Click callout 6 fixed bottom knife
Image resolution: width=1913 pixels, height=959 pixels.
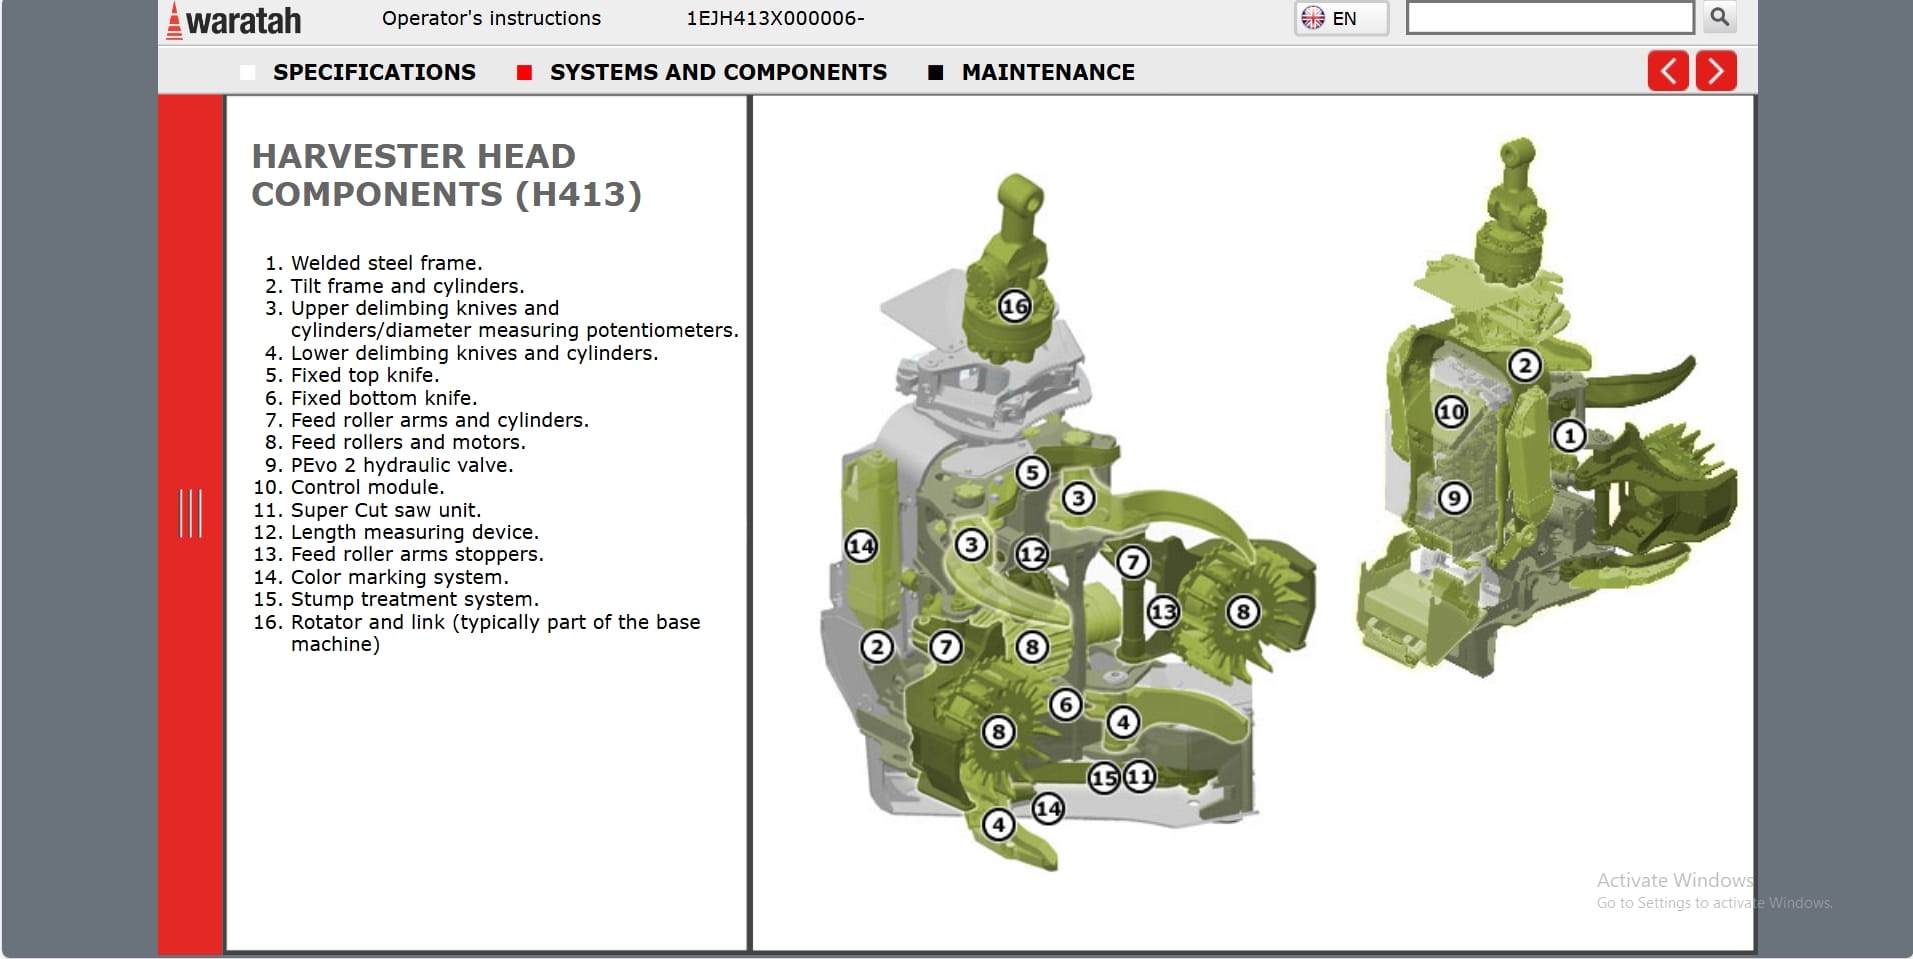[1066, 705]
